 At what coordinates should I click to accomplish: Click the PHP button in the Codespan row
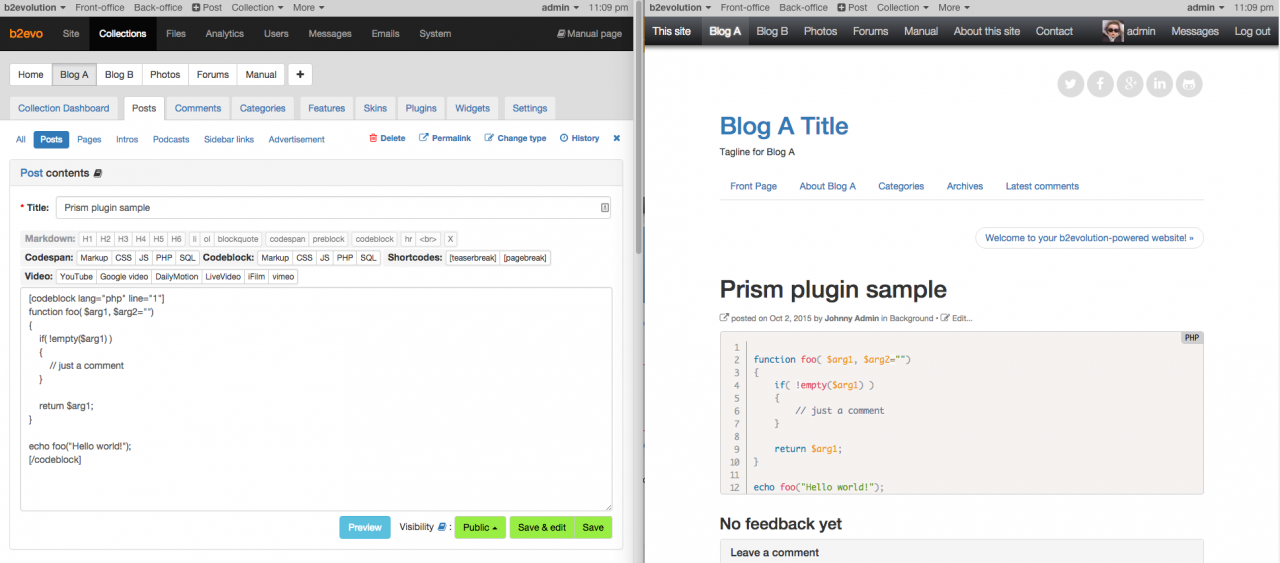(165, 258)
